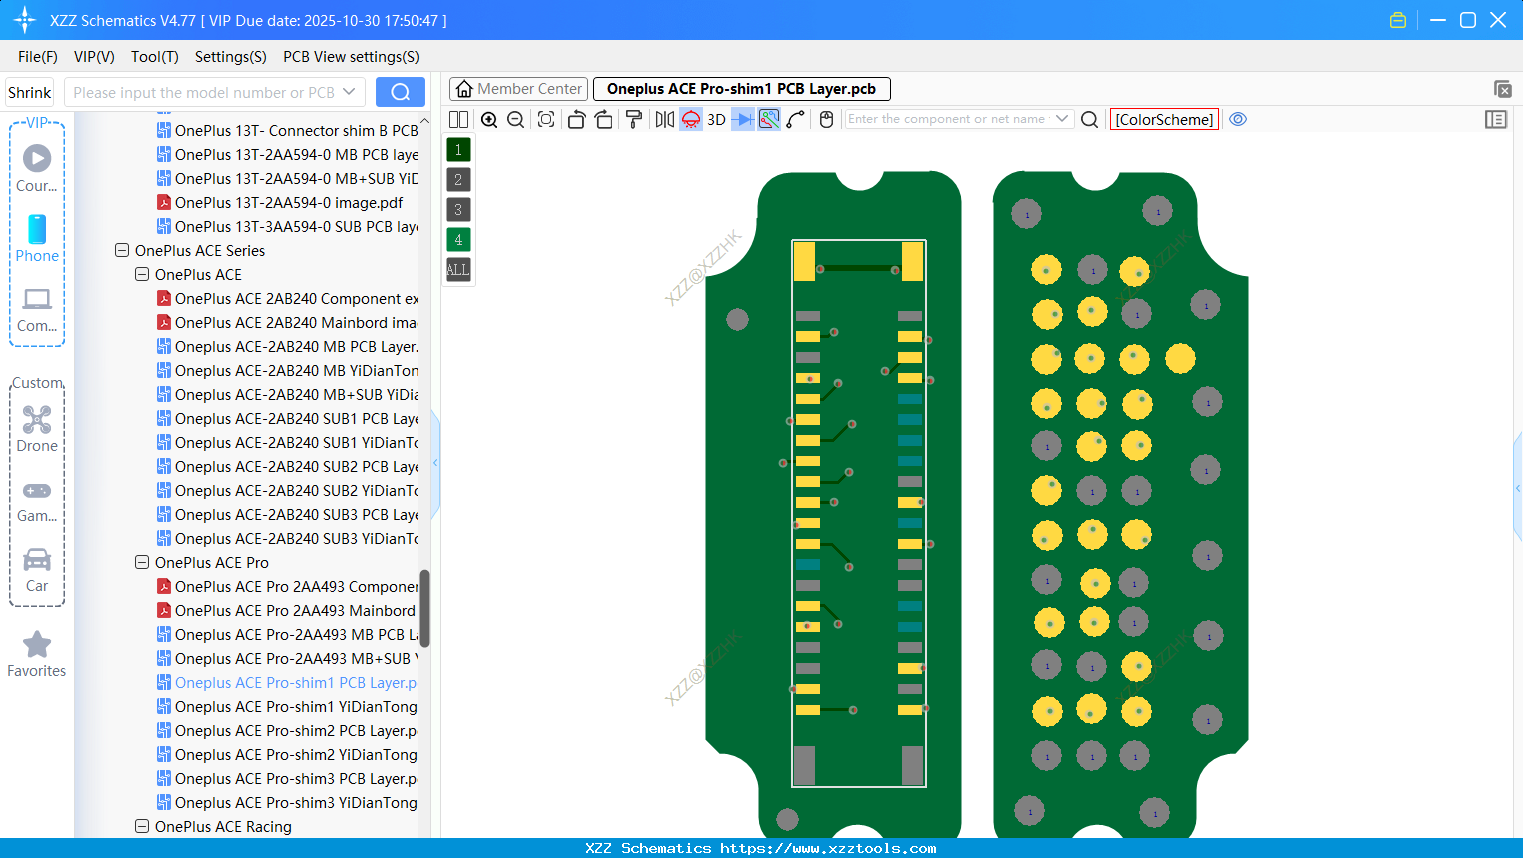Open the VIP(V) menu
Viewport: 1523px width, 858px height.
click(94, 57)
